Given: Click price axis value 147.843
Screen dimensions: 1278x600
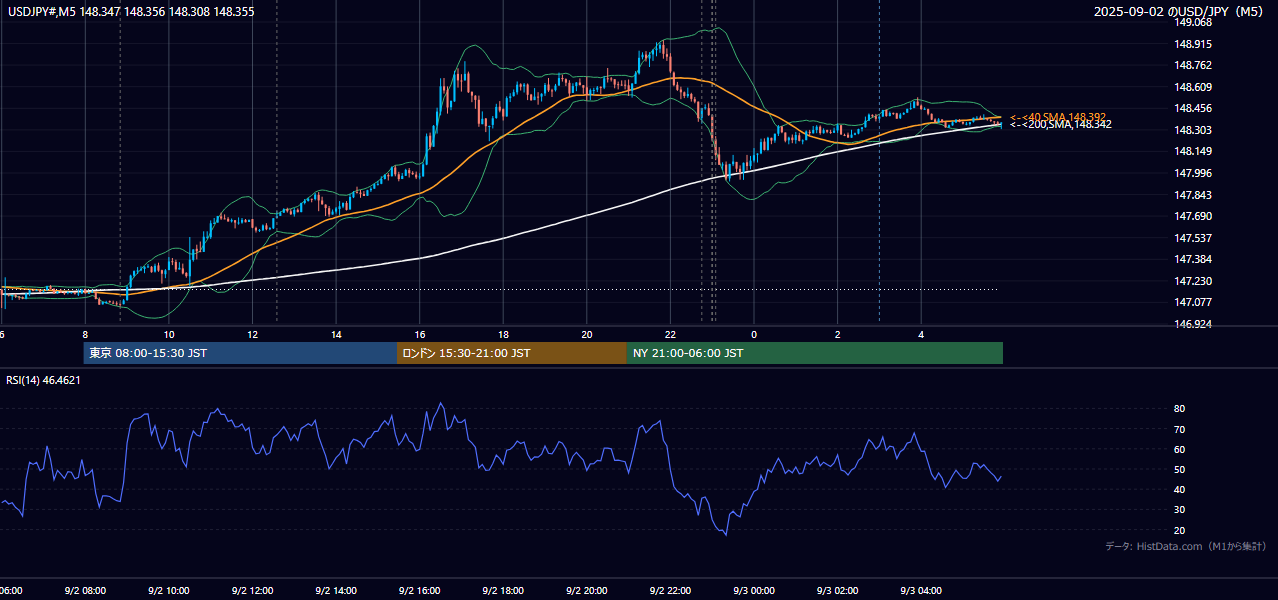Looking at the screenshot, I should 1193,195.
